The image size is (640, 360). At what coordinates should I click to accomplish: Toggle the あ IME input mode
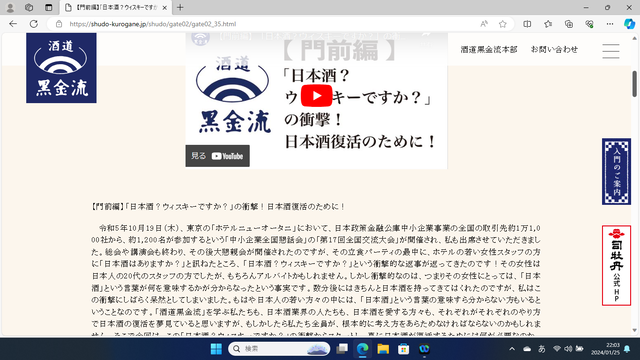coord(542,349)
